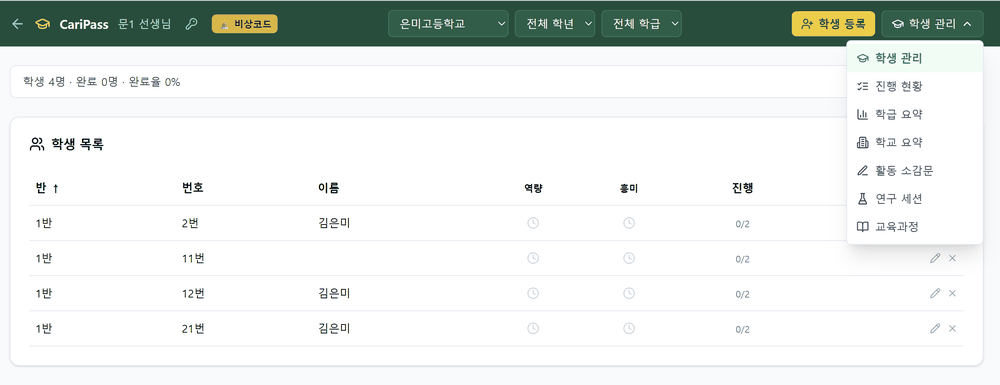Select 진행 현황 menu item

tap(915, 86)
